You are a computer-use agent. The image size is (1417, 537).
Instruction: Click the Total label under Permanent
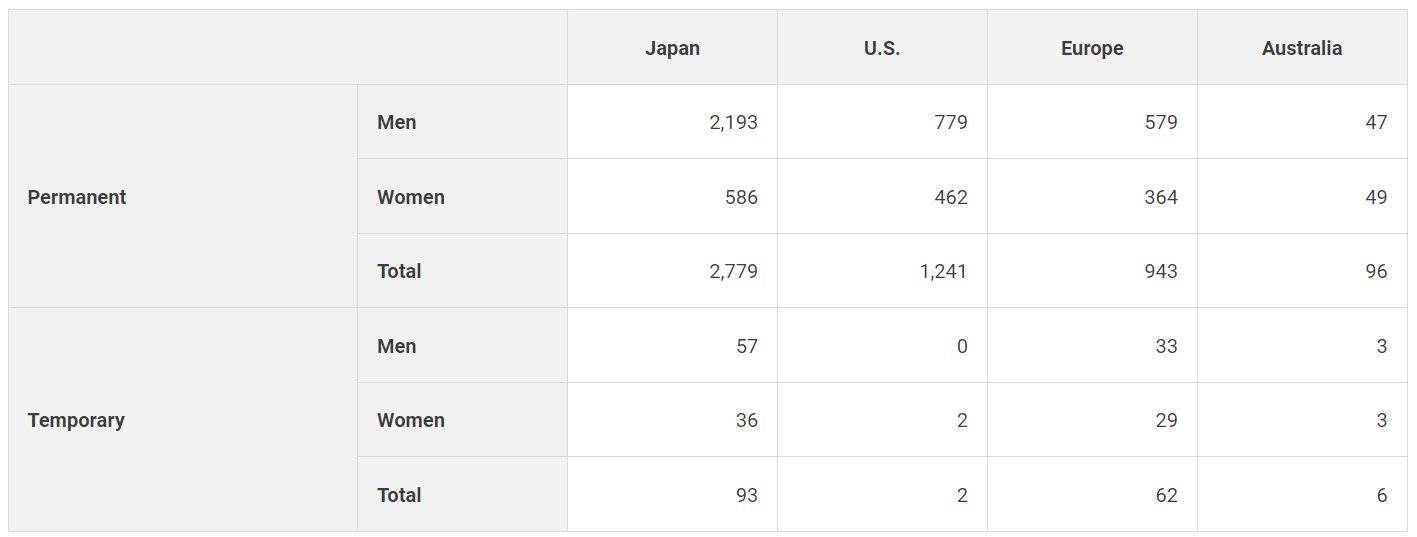pos(399,271)
